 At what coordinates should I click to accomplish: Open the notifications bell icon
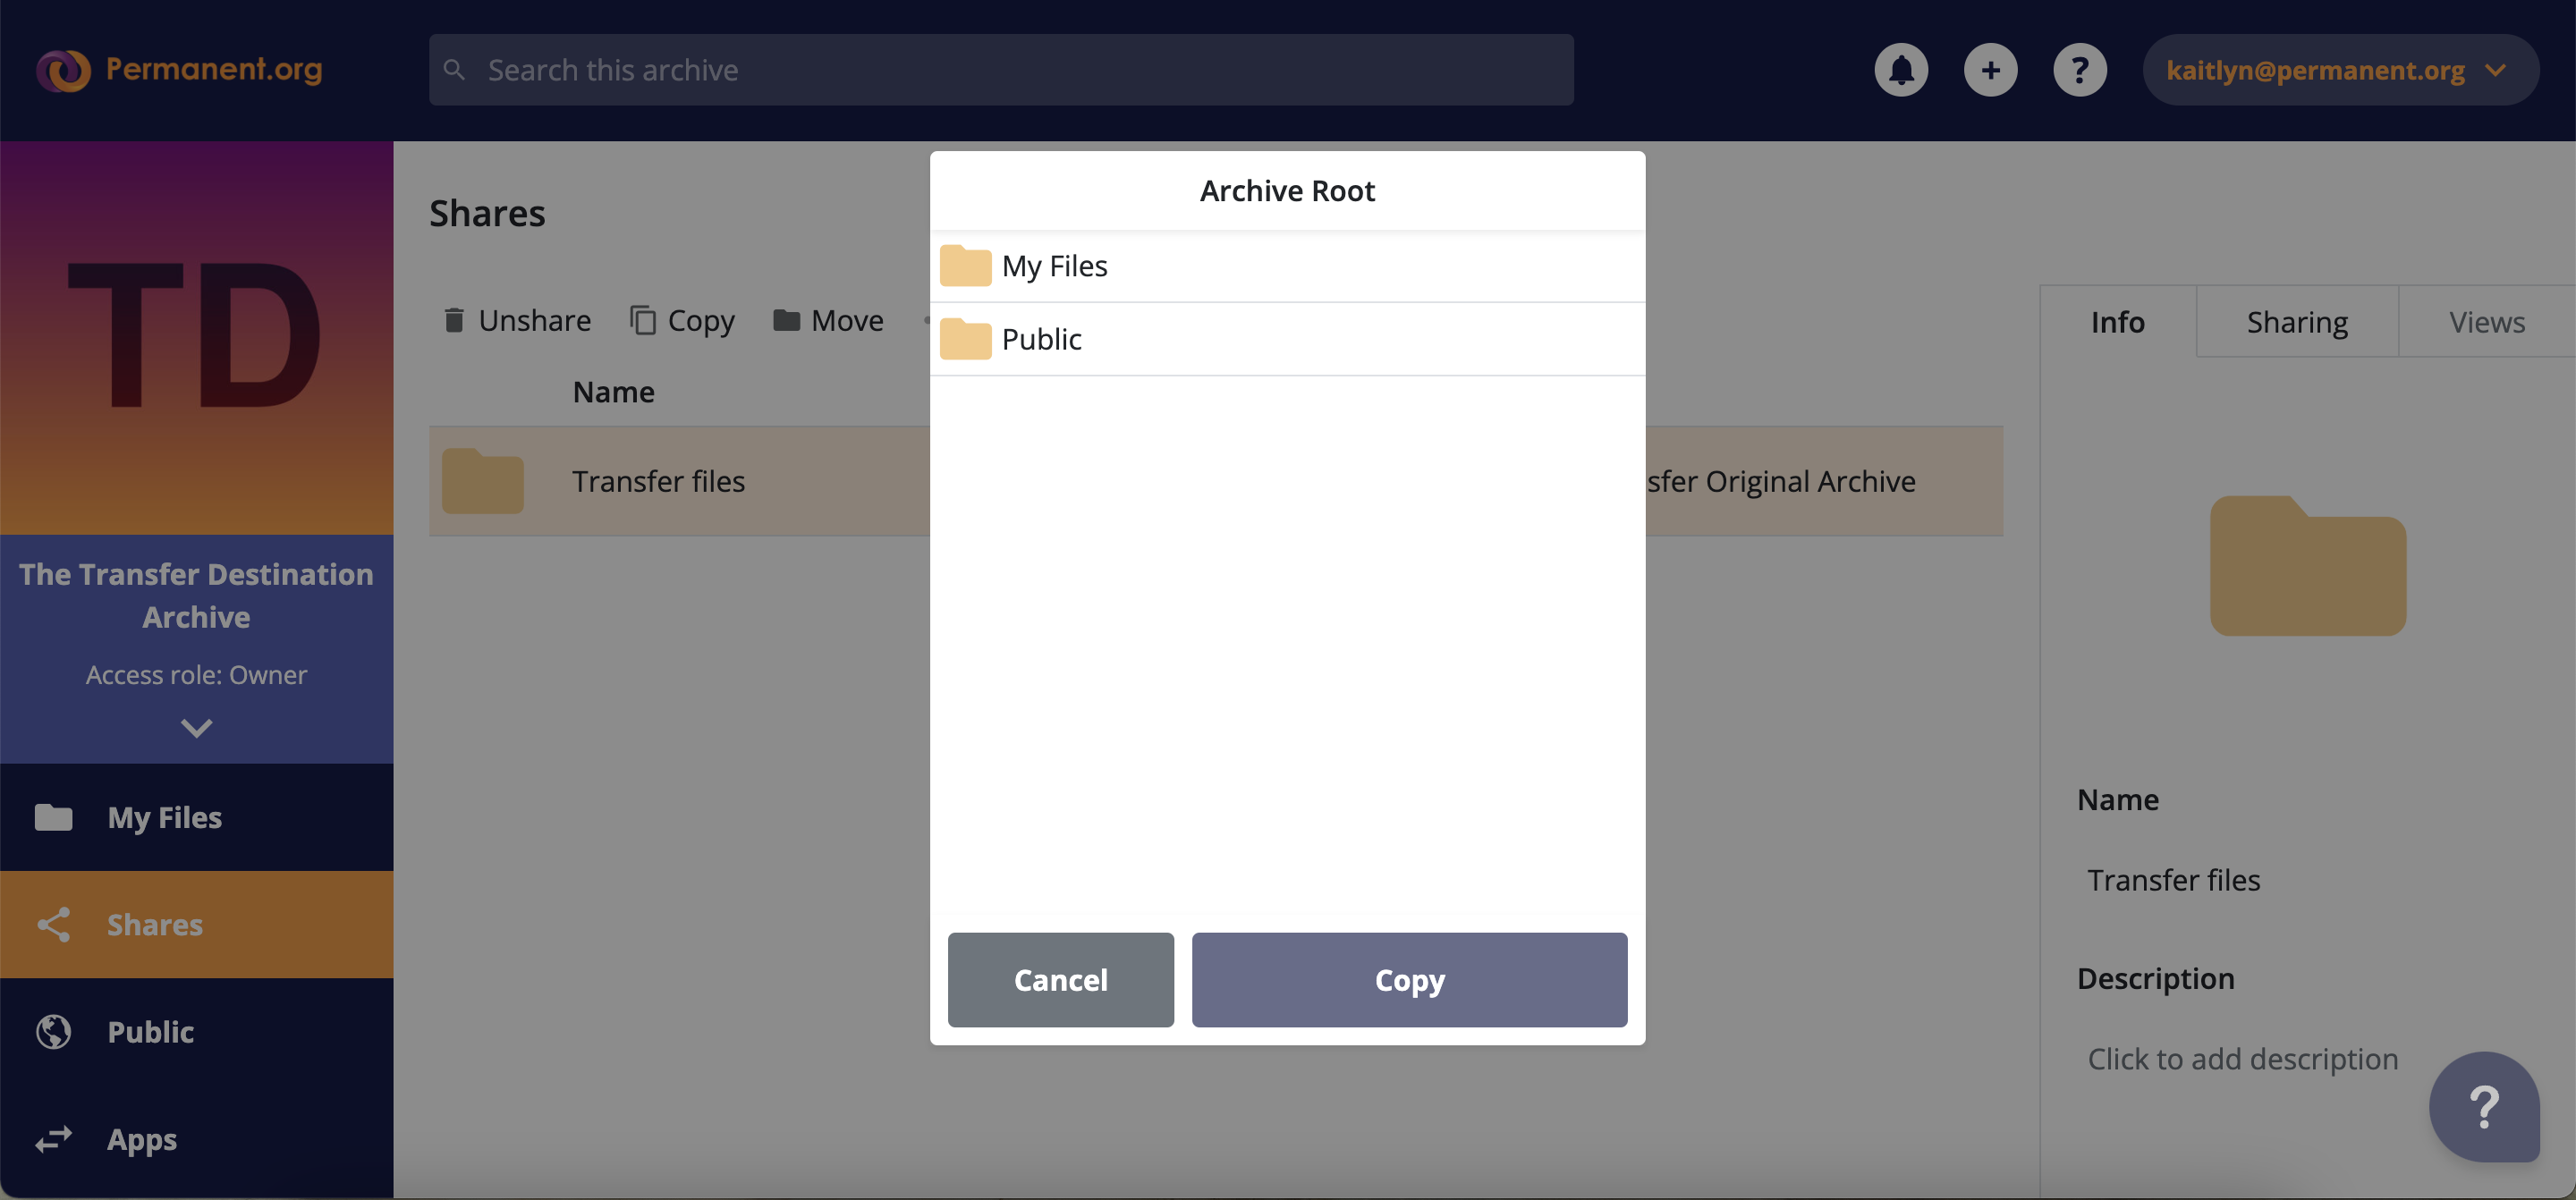tap(1900, 70)
